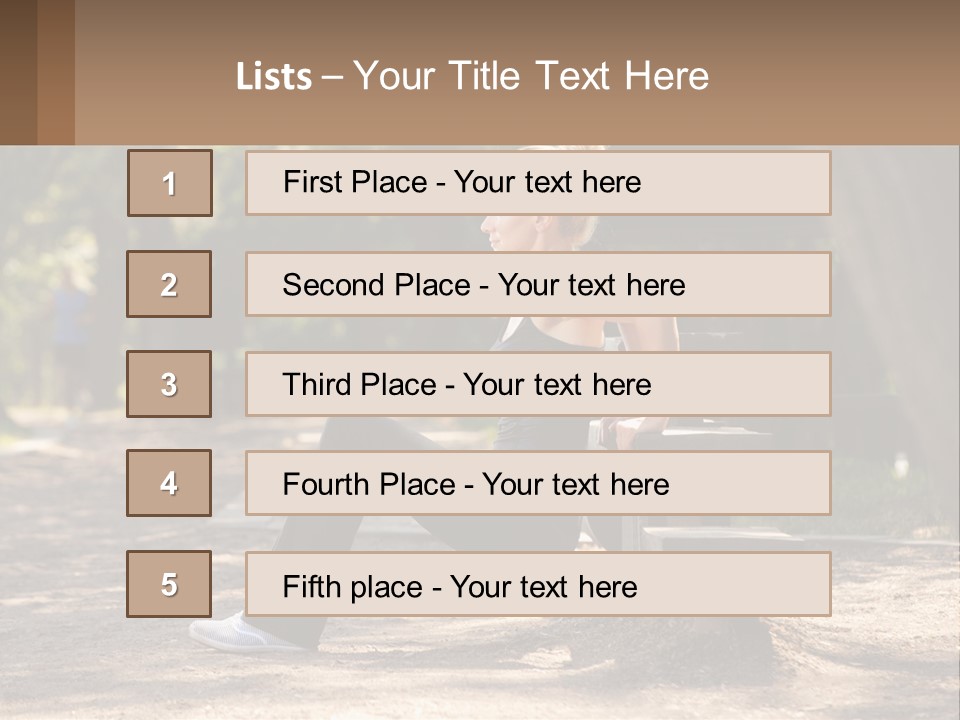The image size is (960, 720).
Task: Select the number 1 box
Action: tap(170, 183)
